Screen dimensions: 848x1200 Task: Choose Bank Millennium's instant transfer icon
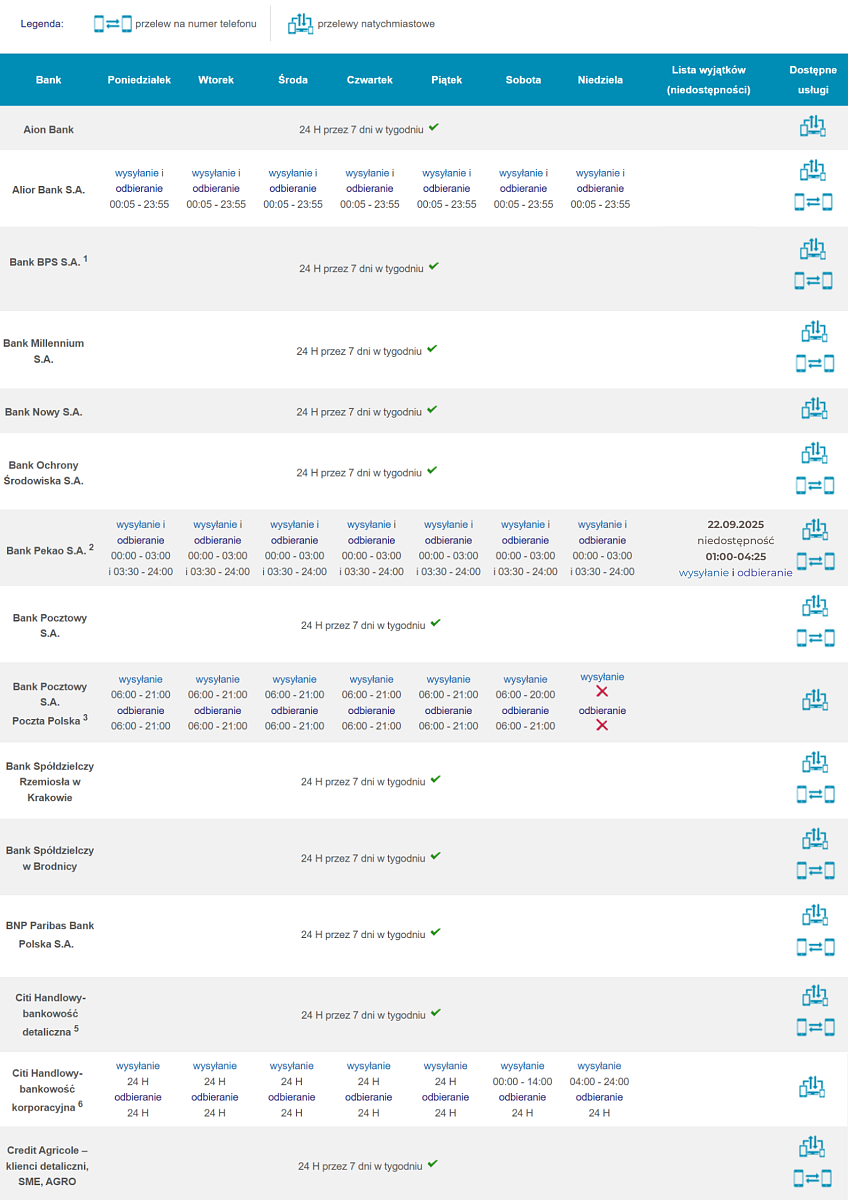[815, 332]
